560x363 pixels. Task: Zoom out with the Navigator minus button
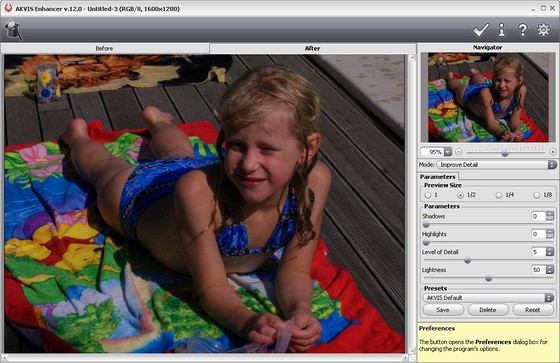click(459, 152)
